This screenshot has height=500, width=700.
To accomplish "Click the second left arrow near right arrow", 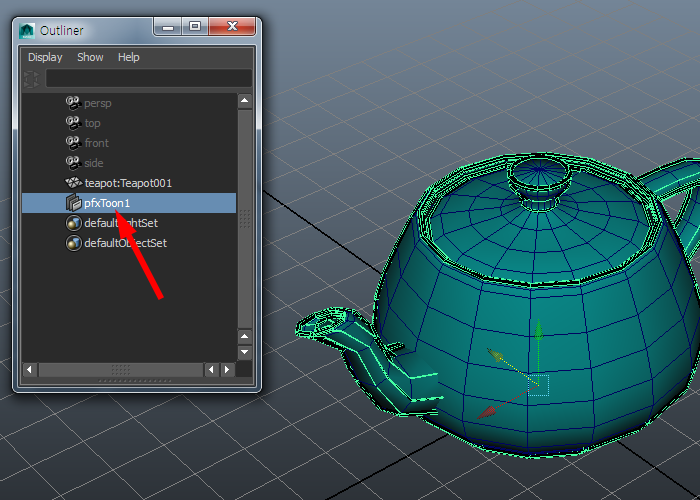I will pos(211,370).
